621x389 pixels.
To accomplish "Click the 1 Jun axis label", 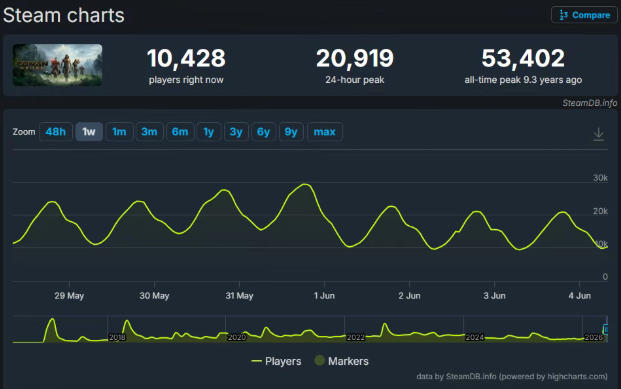I will [324, 296].
